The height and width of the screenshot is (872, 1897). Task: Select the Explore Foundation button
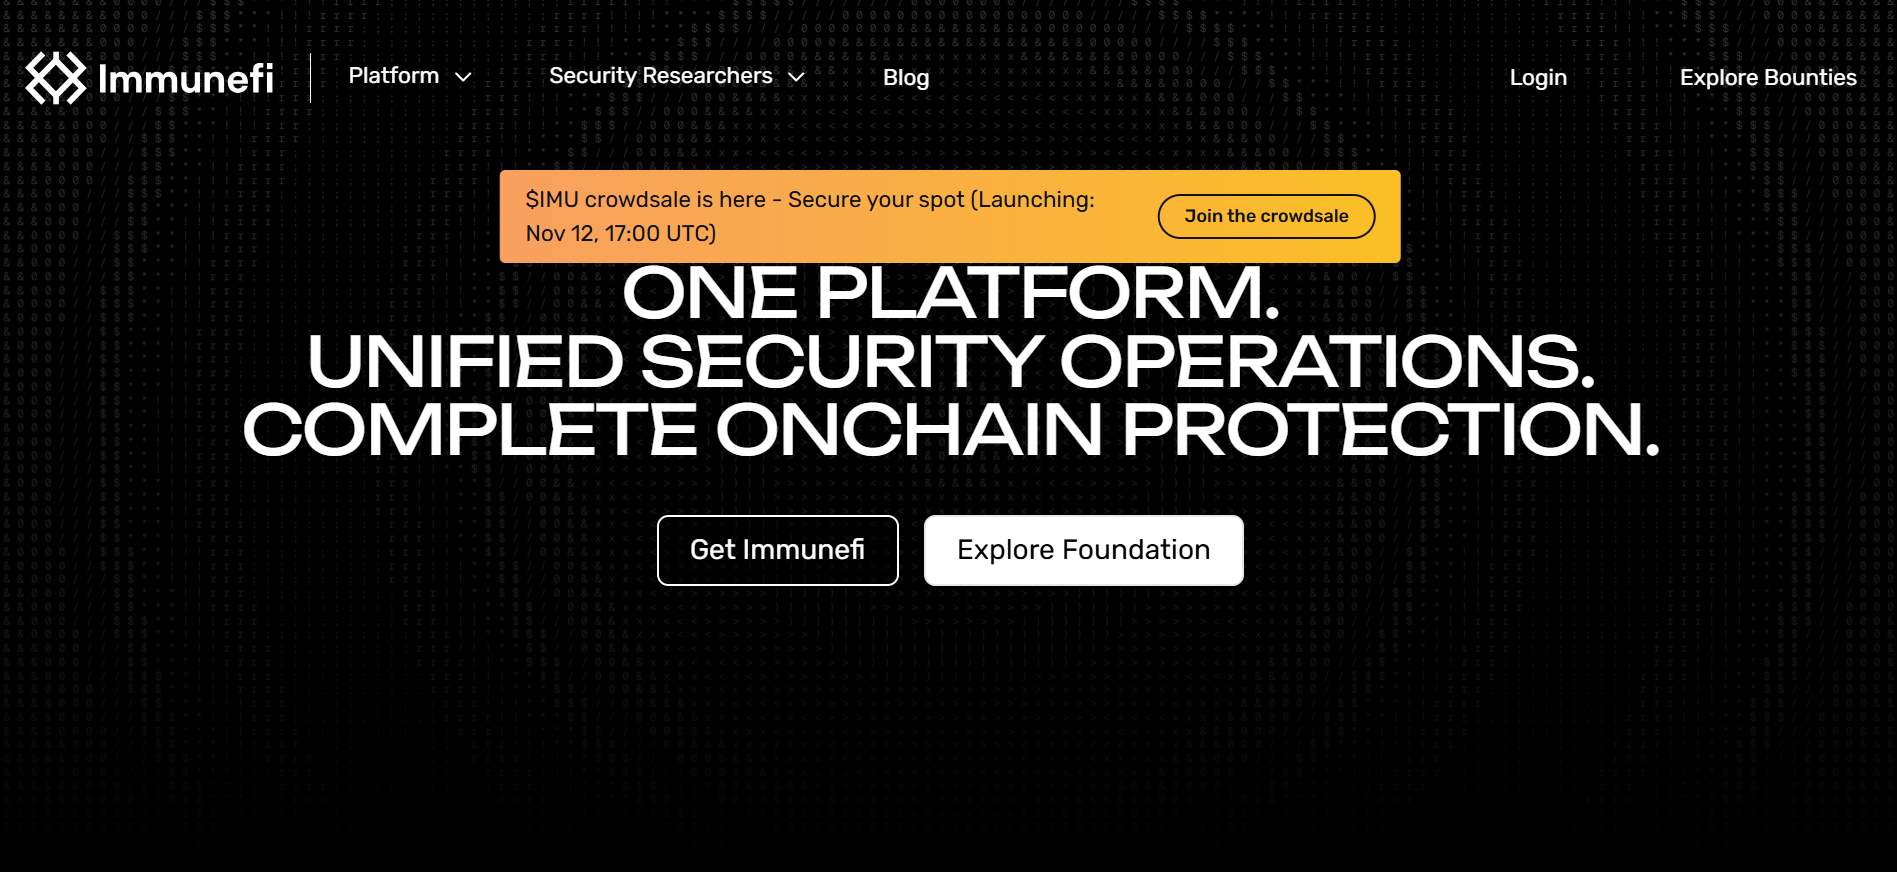(x=1083, y=550)
